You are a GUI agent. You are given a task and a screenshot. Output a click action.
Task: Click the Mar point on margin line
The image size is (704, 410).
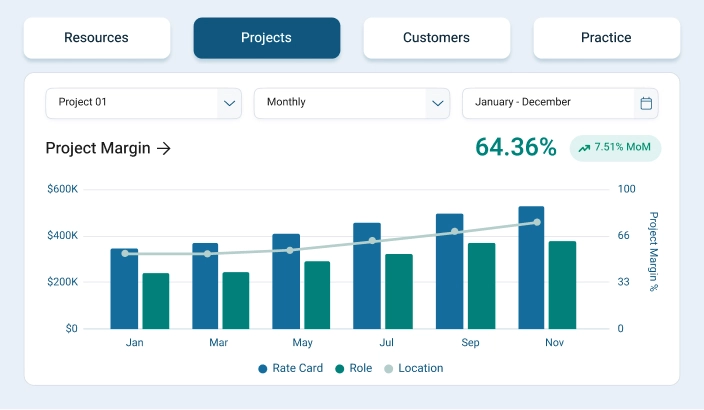pyautogui.click(x=207, y=254)
